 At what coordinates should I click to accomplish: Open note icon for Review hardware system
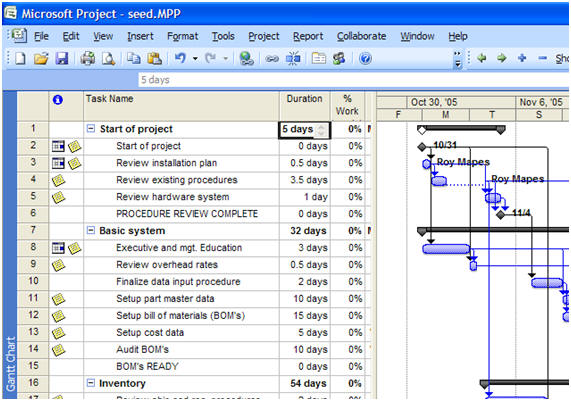pyautogui.click(x=59, y=197)
